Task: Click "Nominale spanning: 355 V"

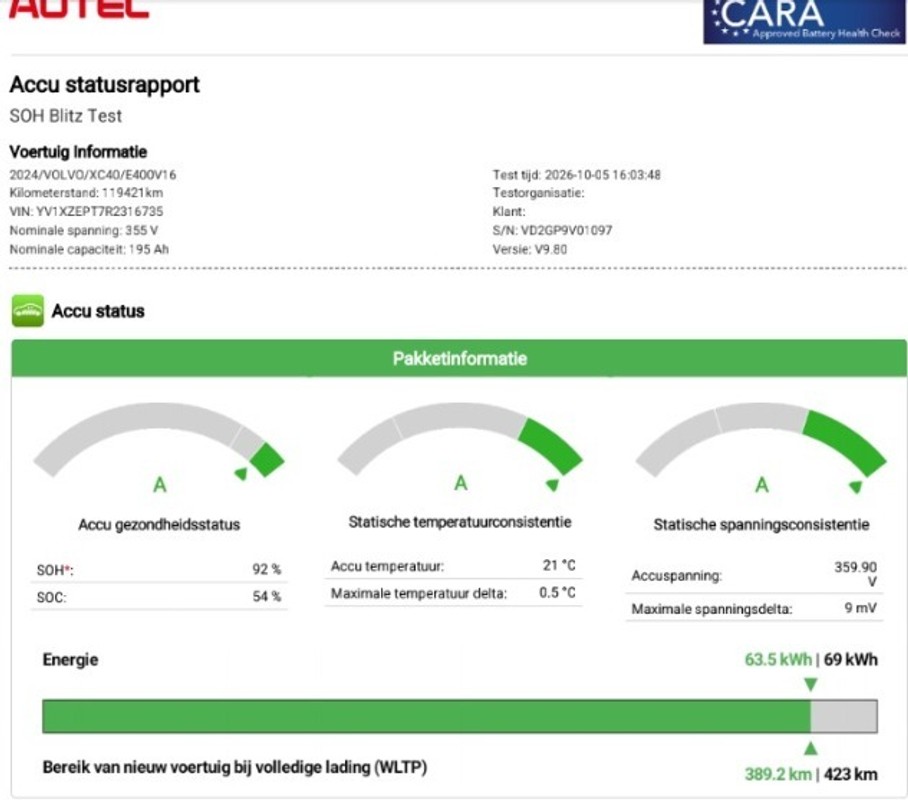Action: click(x=84, y=230)
